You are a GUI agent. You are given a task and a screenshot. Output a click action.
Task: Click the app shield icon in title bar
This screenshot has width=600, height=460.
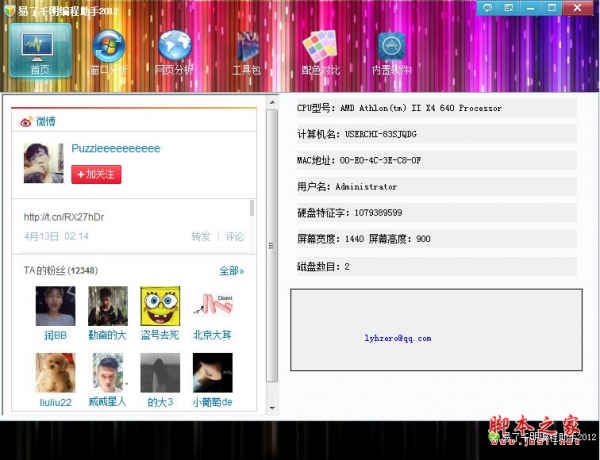[x=9, y=11]
